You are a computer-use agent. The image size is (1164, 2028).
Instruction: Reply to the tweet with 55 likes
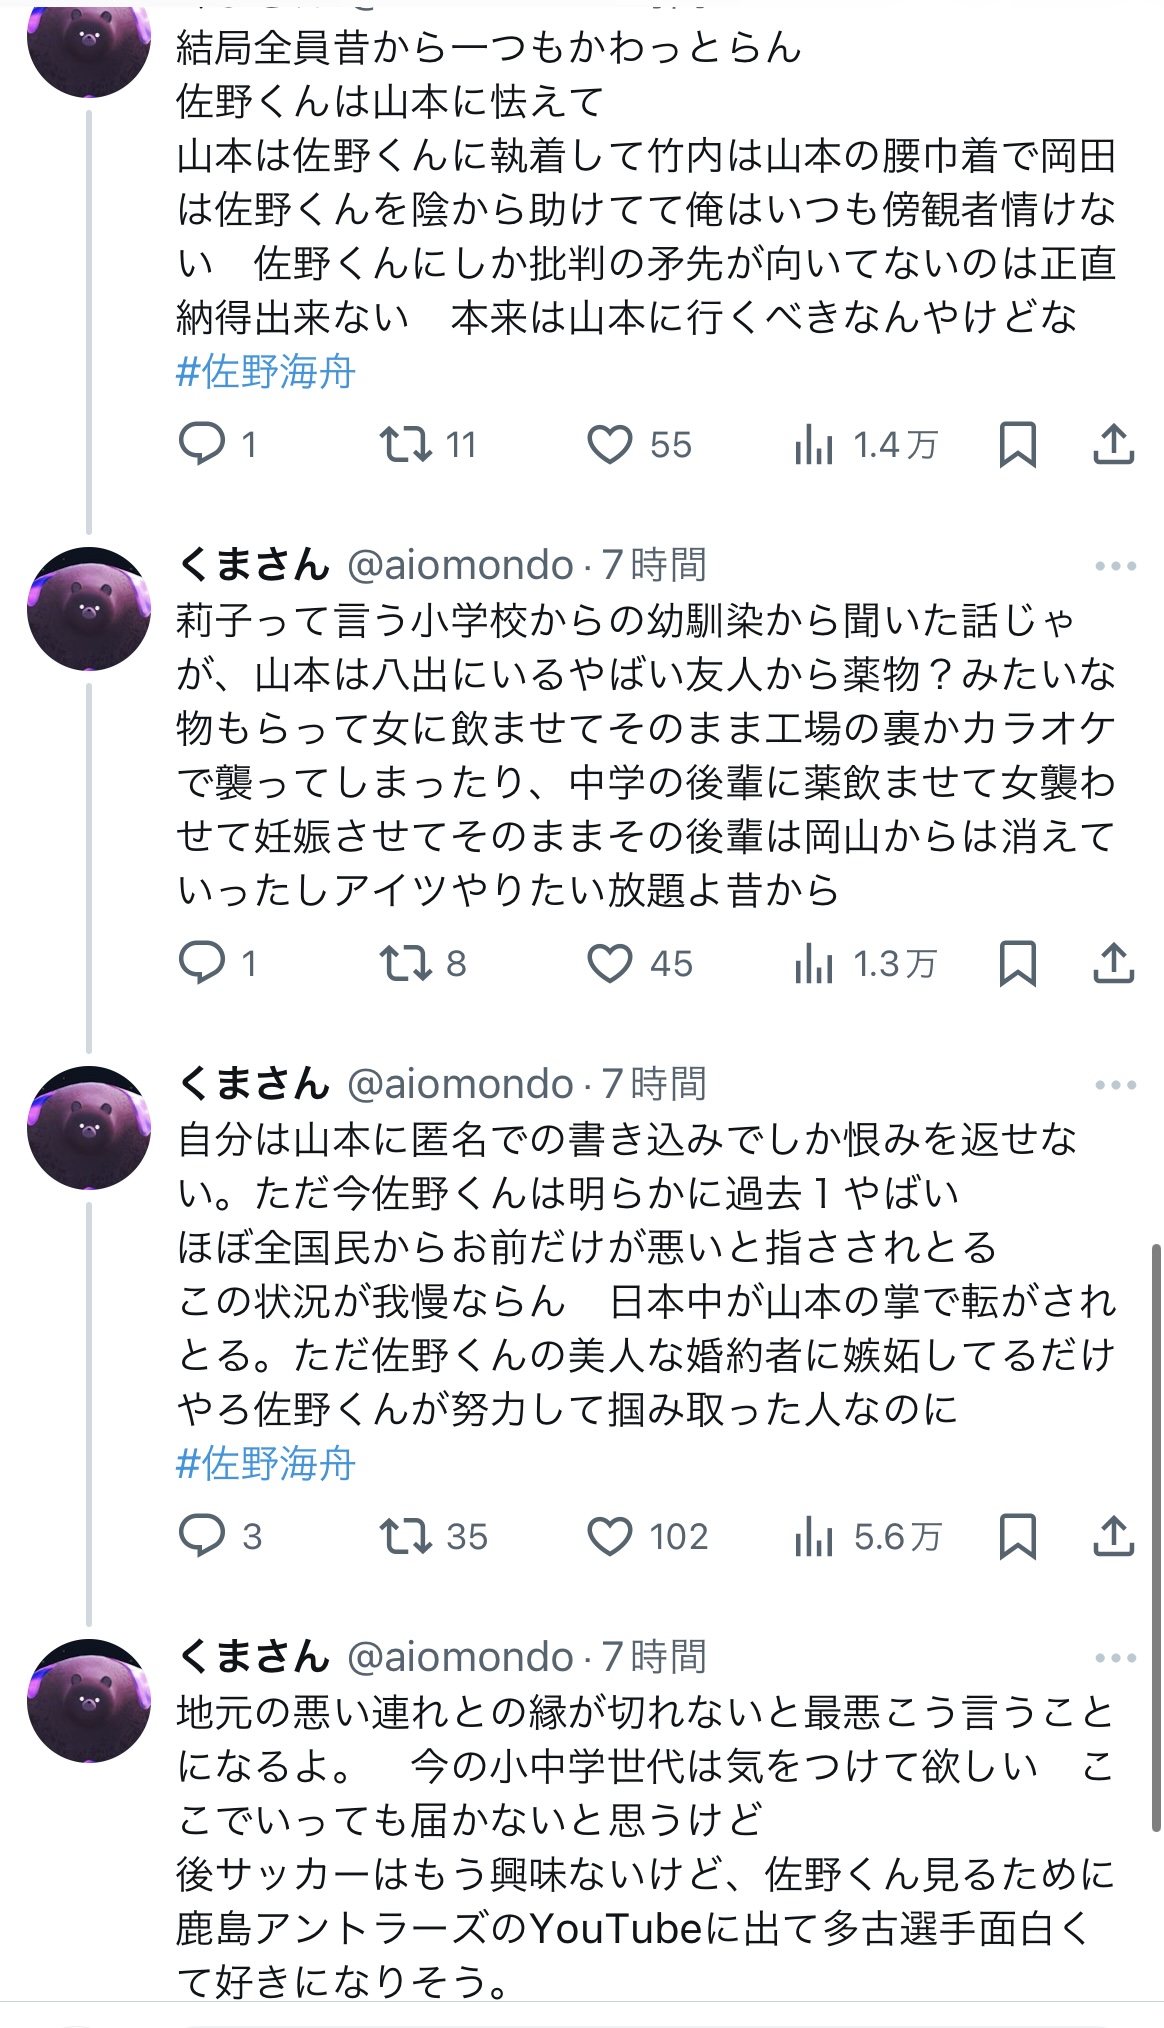(202, 444)
